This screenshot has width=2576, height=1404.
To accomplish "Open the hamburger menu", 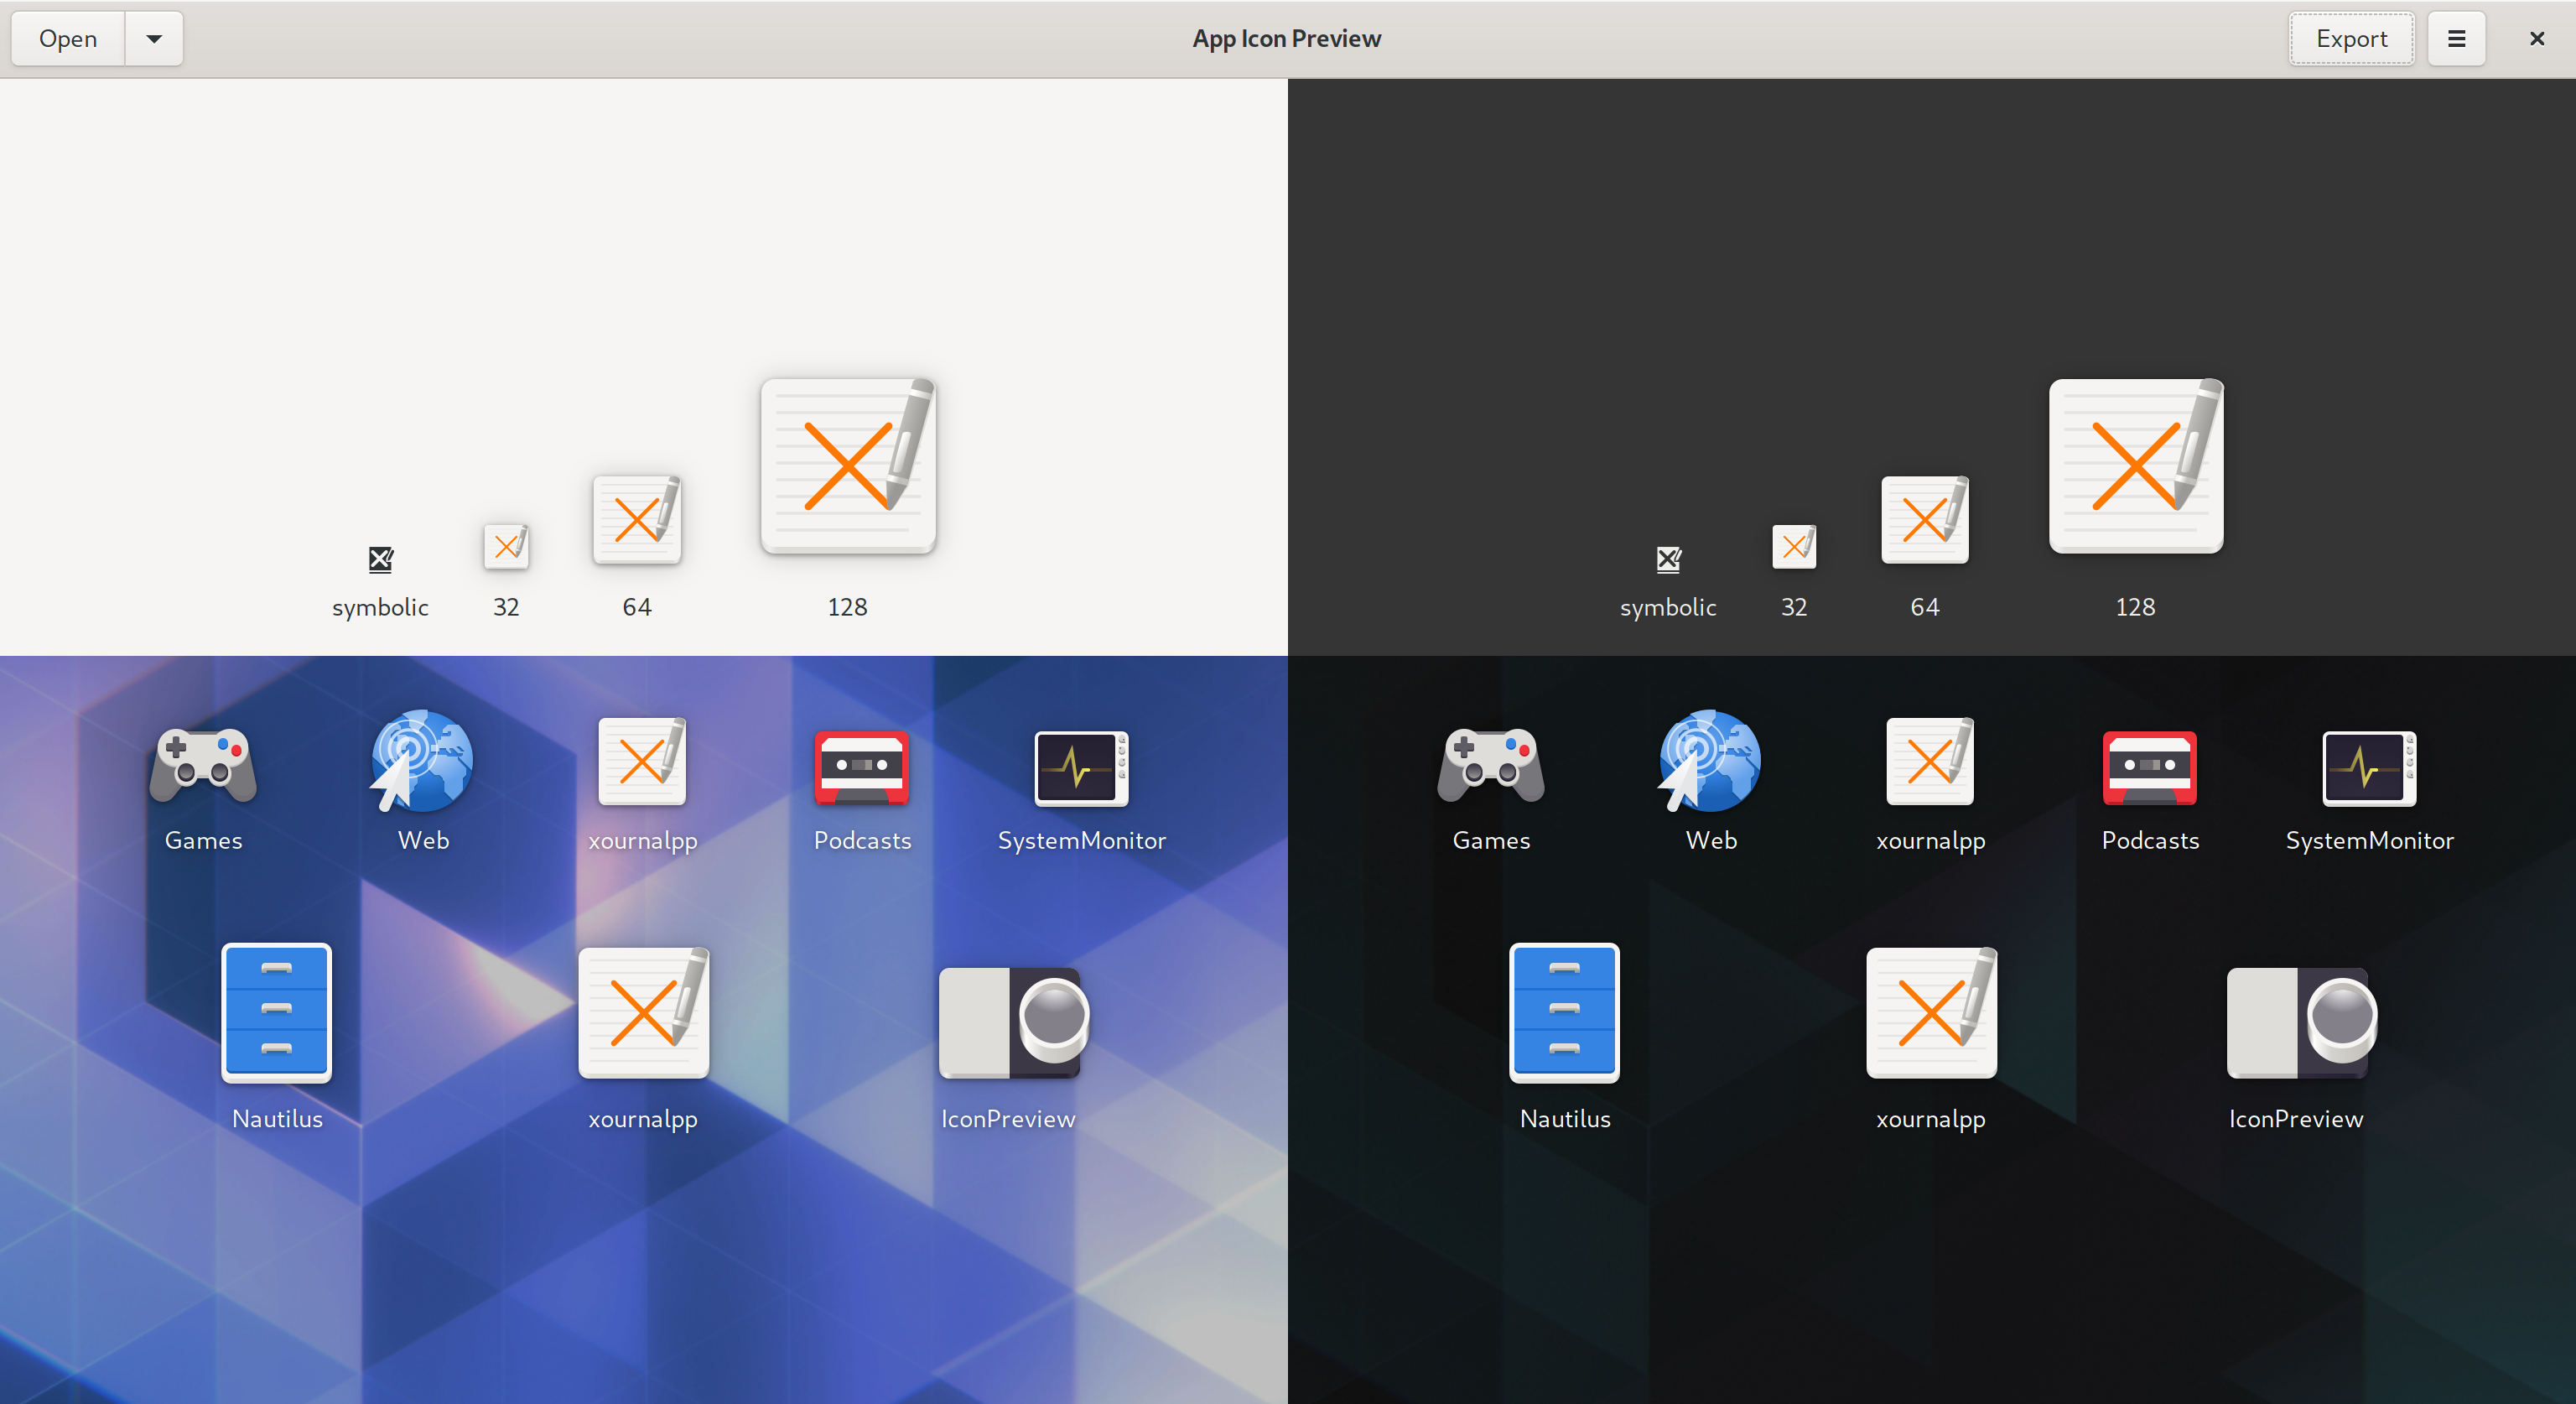I will coord(2456,39).
